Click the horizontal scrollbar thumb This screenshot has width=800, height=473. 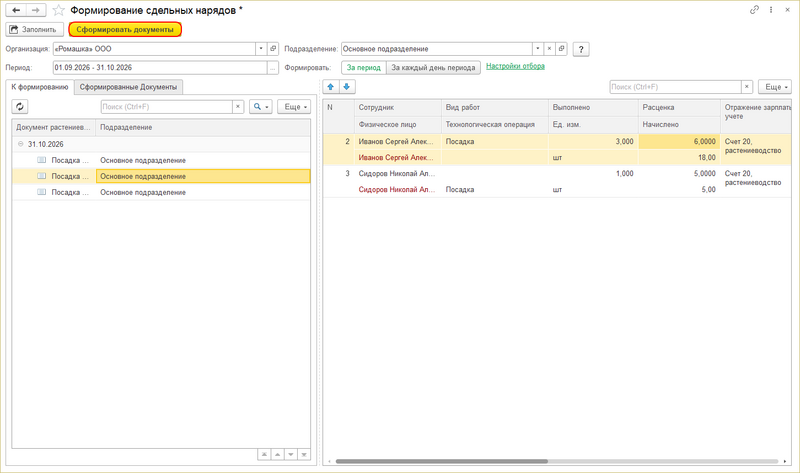(441, 461)
